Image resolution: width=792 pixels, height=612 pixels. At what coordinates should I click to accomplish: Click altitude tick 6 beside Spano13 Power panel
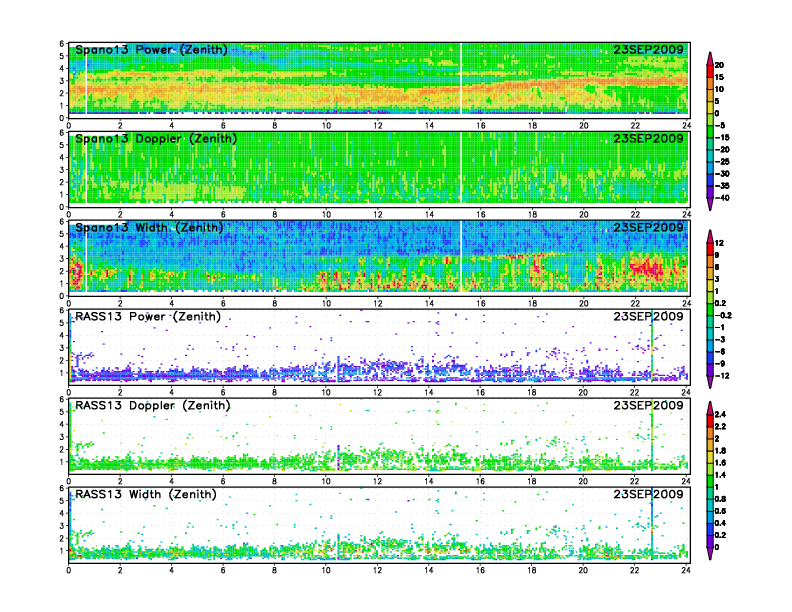click(62, 44)
